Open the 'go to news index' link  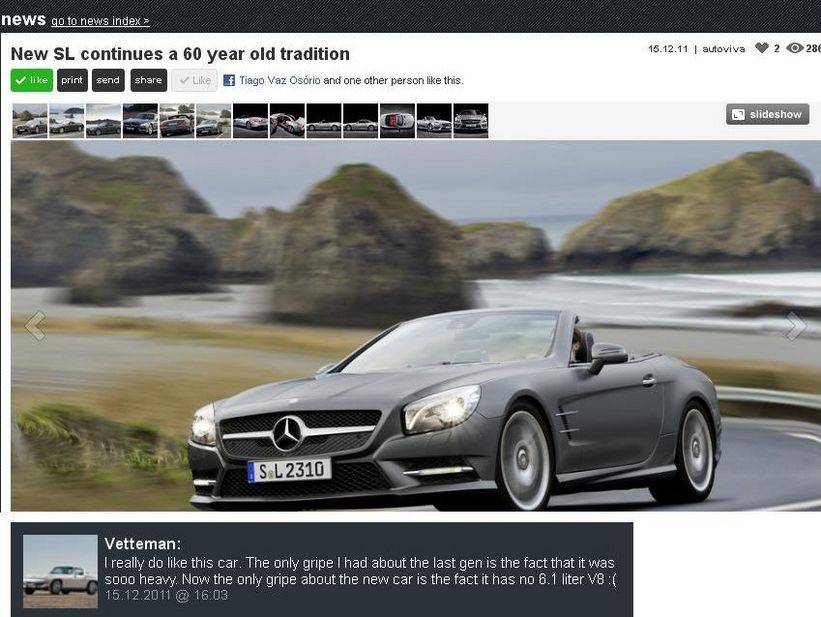click(100, 21)
